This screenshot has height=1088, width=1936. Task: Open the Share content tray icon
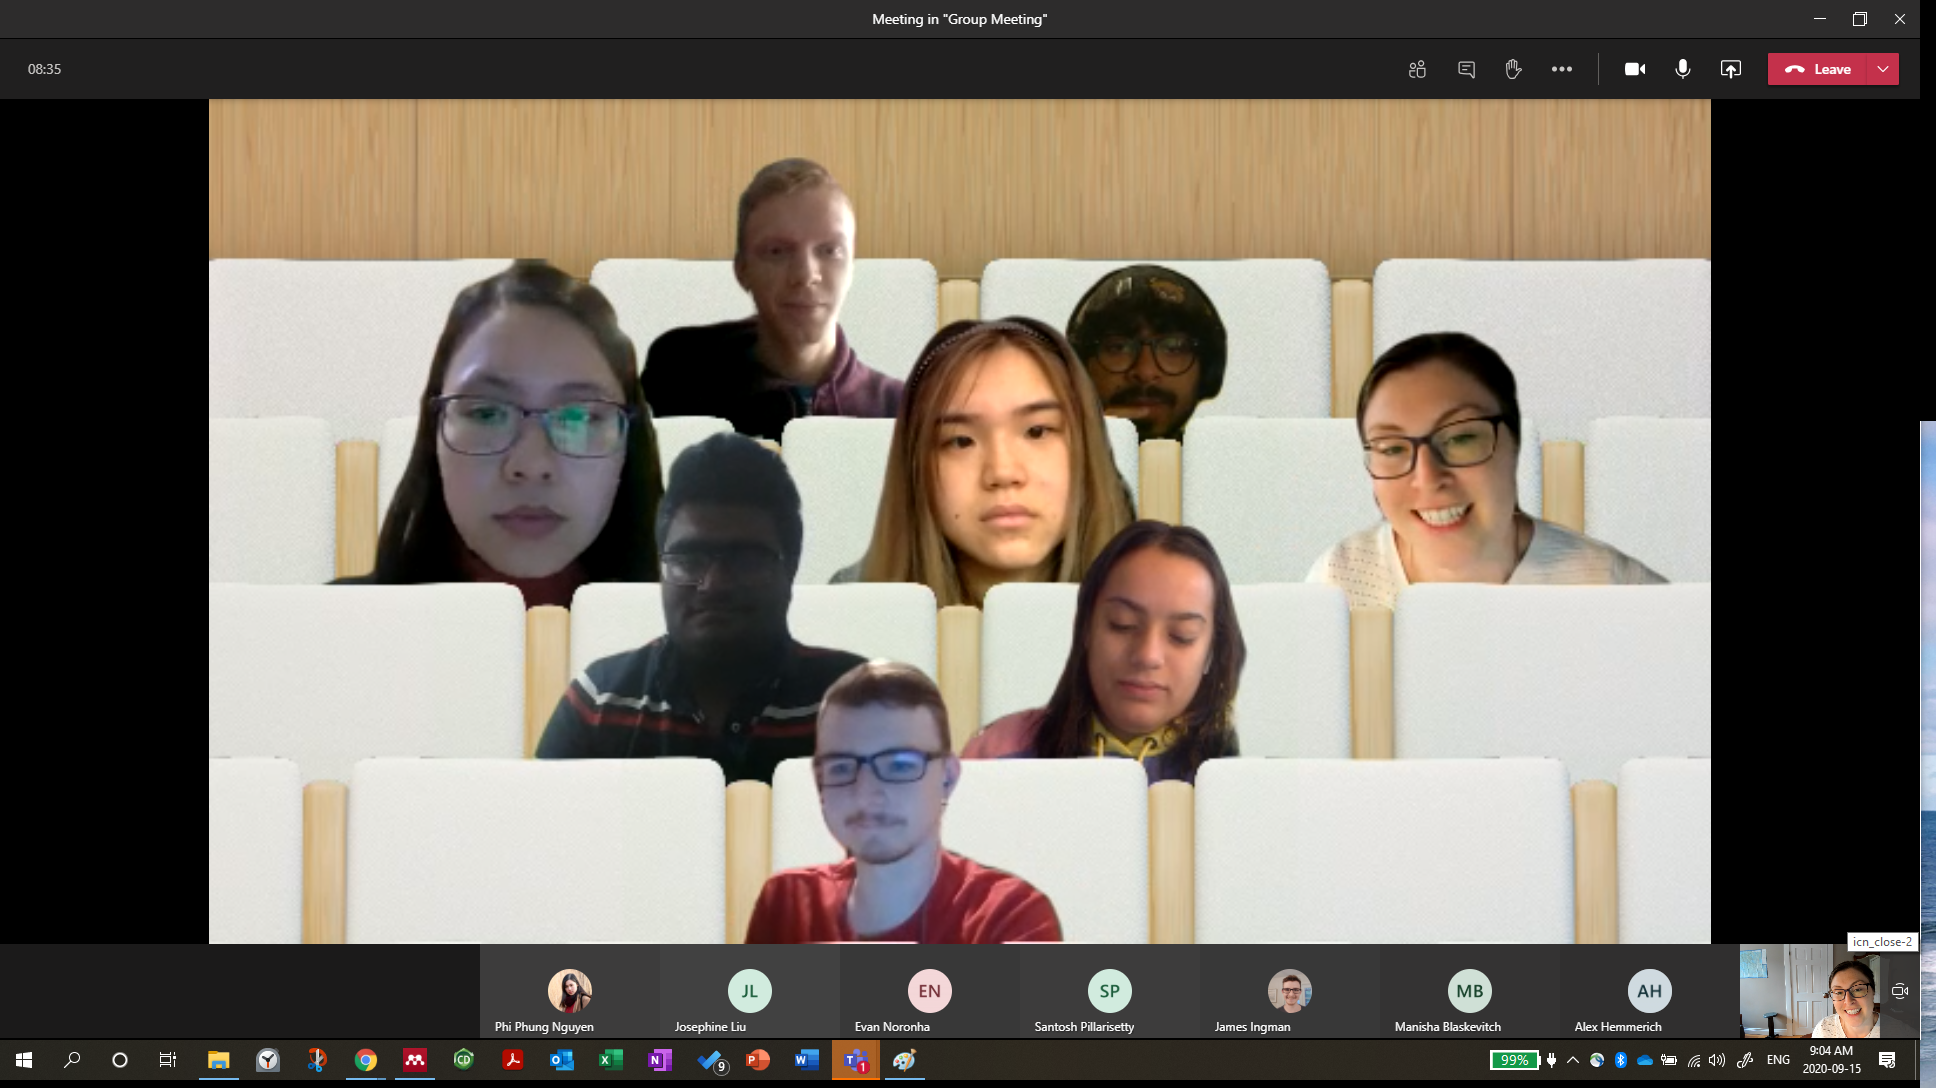[1731, 69]
